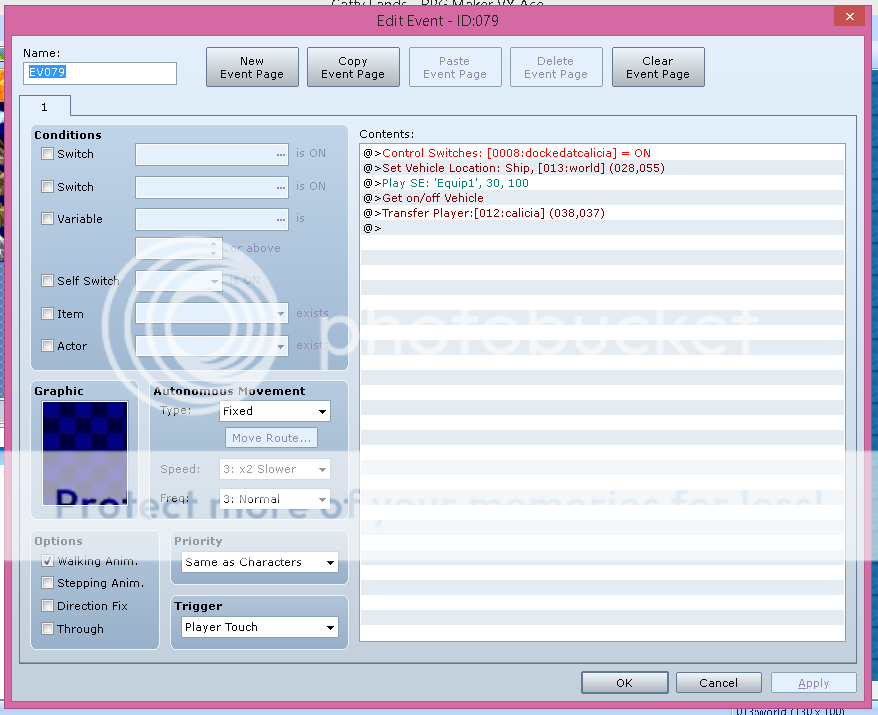Enable the Variable condition checkbox

click(x=48, y=219)
